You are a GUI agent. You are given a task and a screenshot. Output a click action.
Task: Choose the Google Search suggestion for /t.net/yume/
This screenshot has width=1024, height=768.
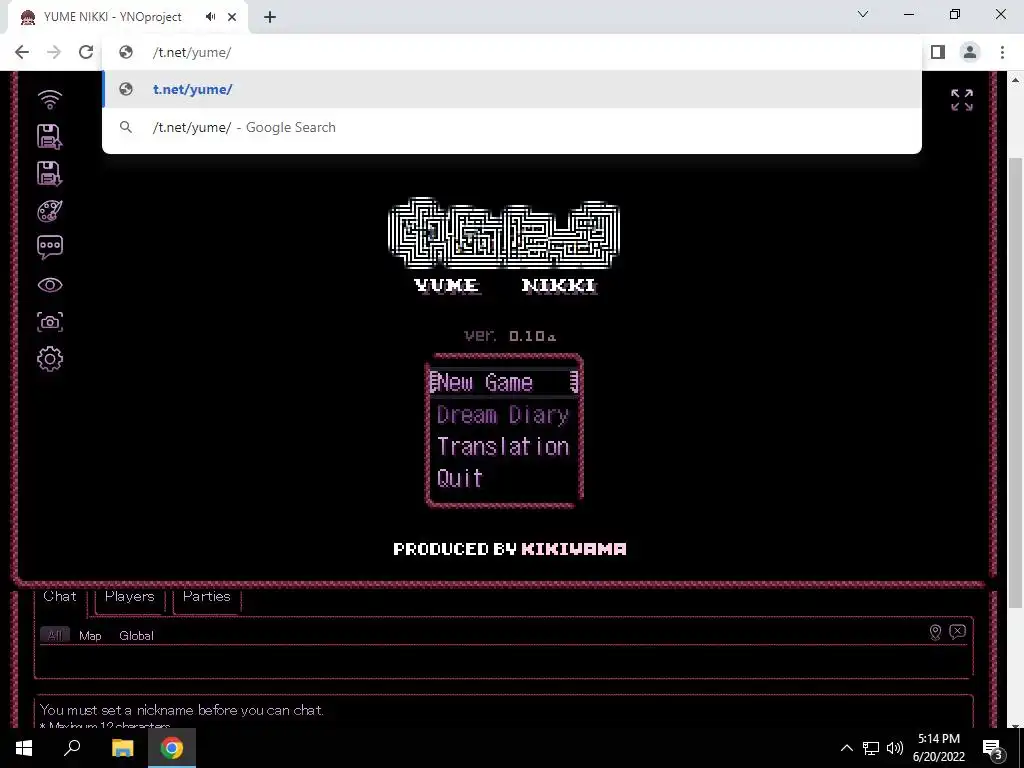(512, 127)
